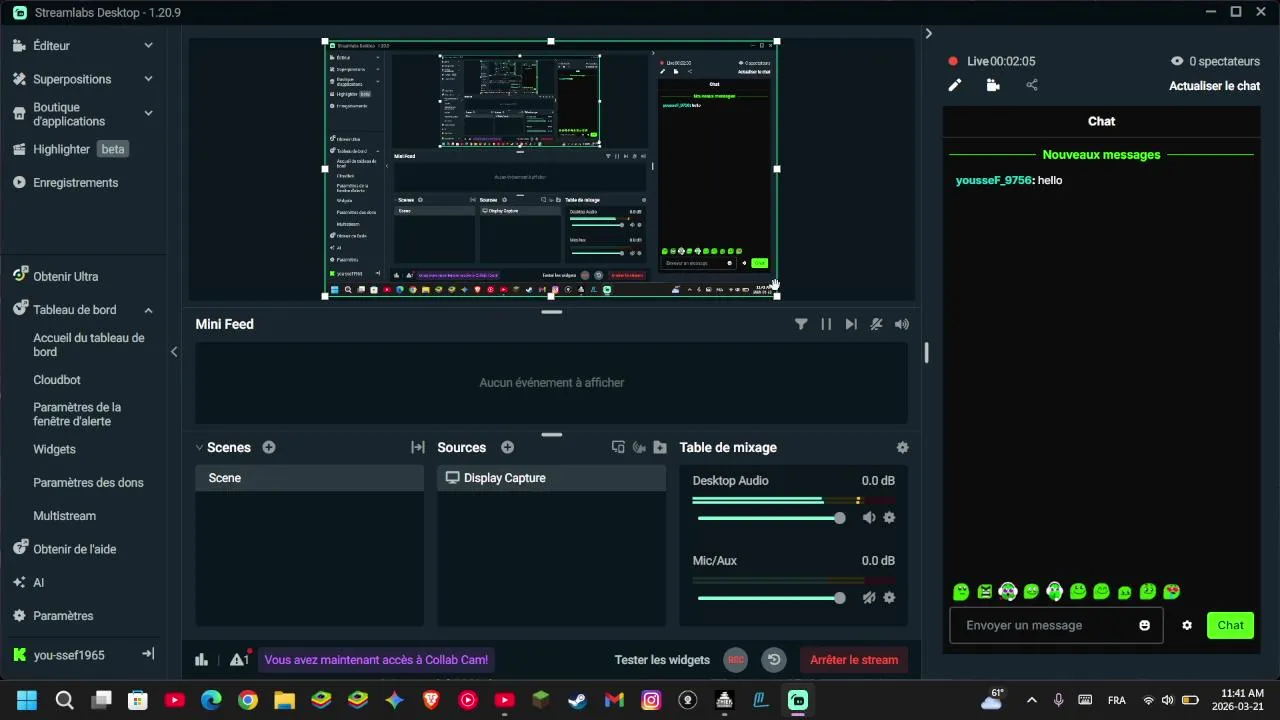Open Accueil du tableau de bord
The image size is (1280, 720).
pos(89,345)
